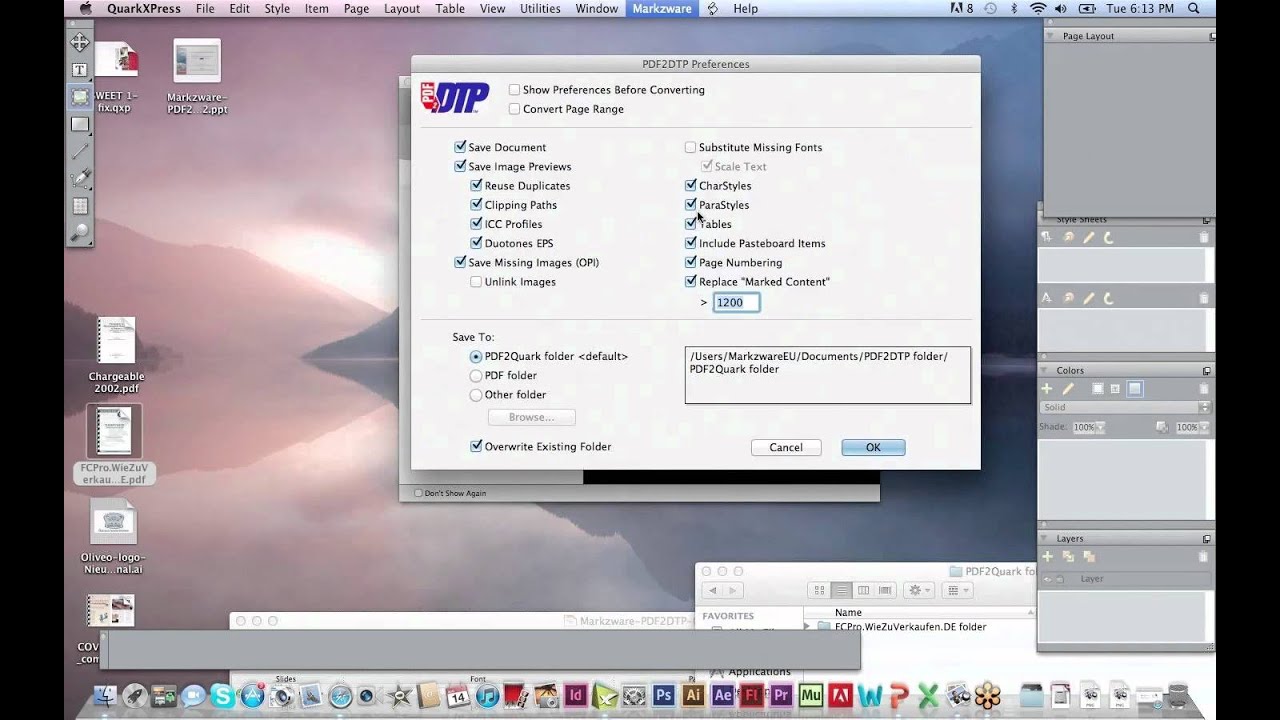This screenshot has height=720, width=1280.
Task: Expand FCPro.WieZuVerkaufen.DE folder in Finder
Action: (x=807, y=627)
